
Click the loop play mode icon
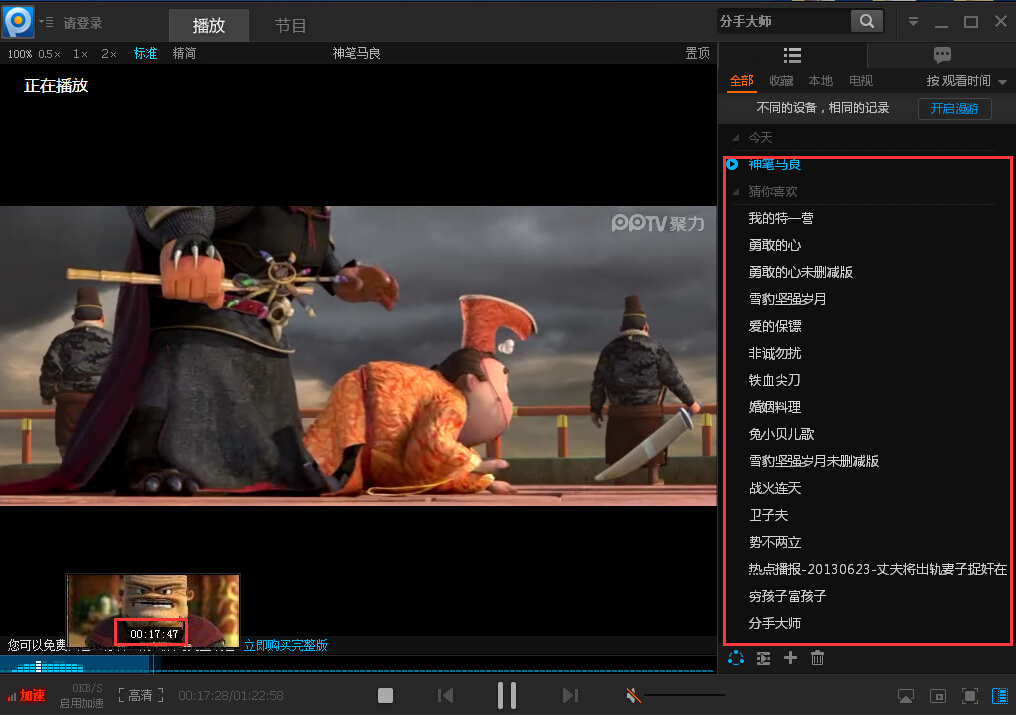click(736, 658)
